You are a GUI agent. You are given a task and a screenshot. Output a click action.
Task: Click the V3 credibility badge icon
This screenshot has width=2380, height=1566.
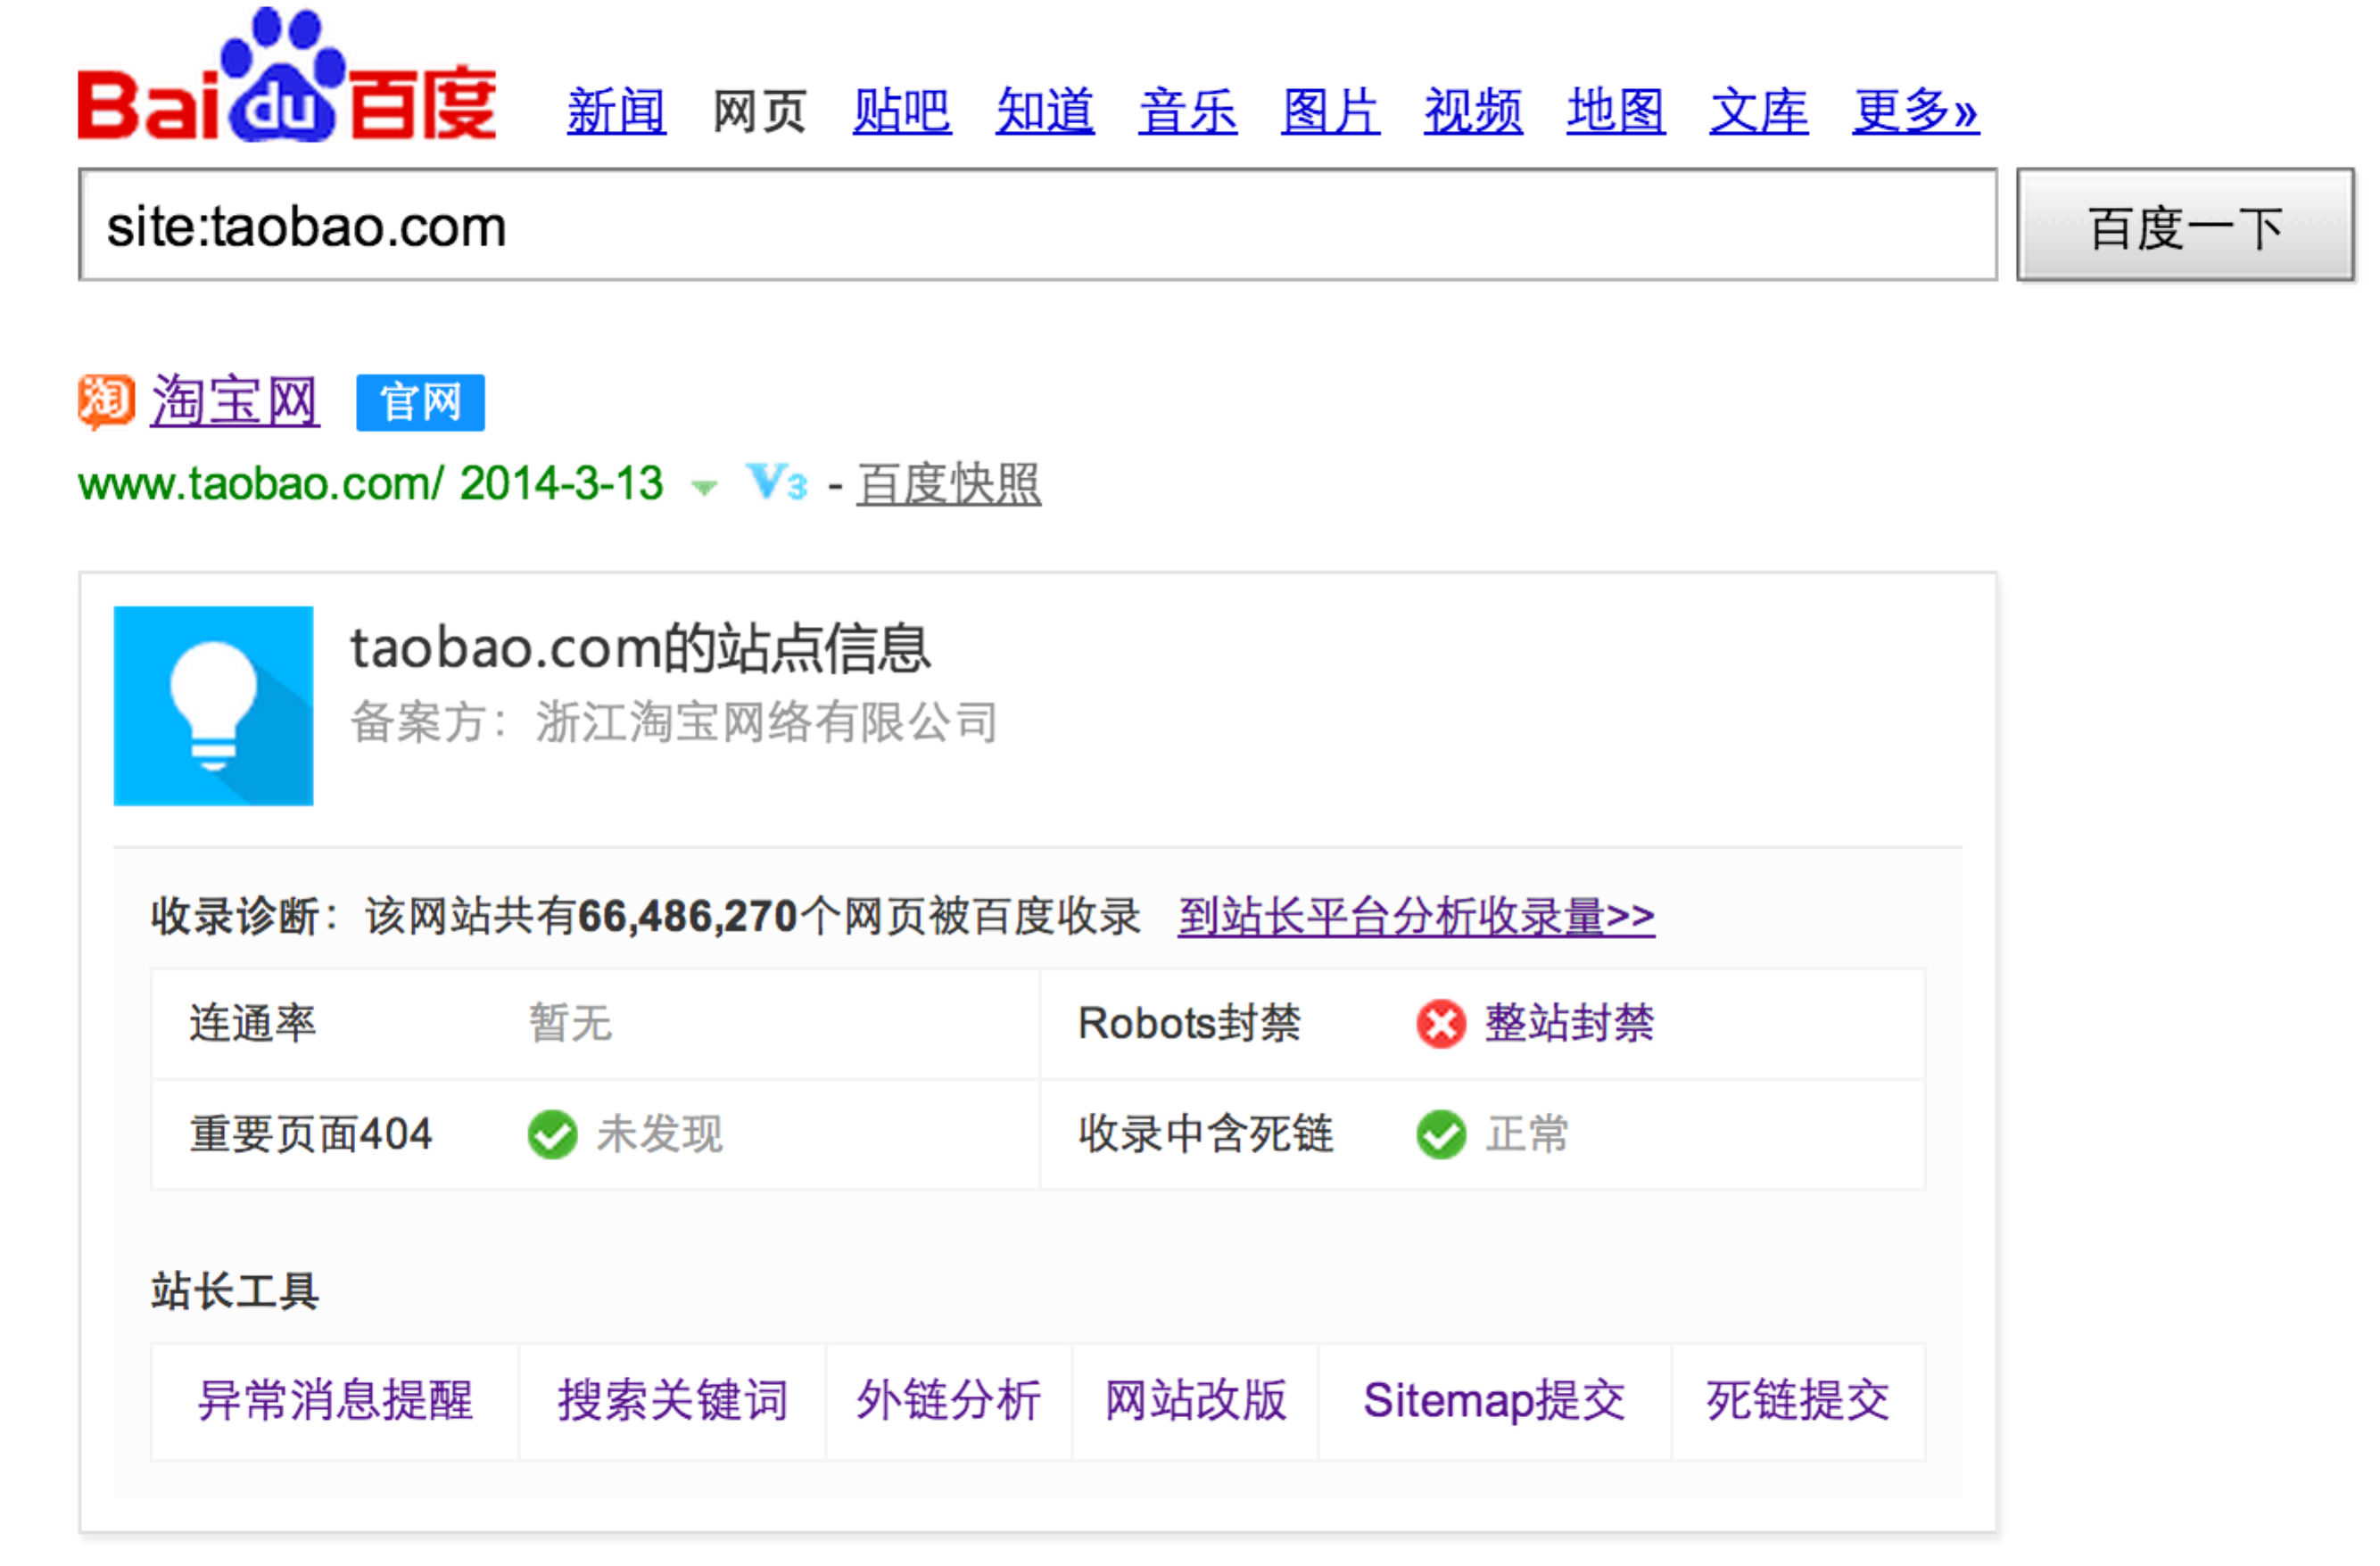click(x=776, y=483)
